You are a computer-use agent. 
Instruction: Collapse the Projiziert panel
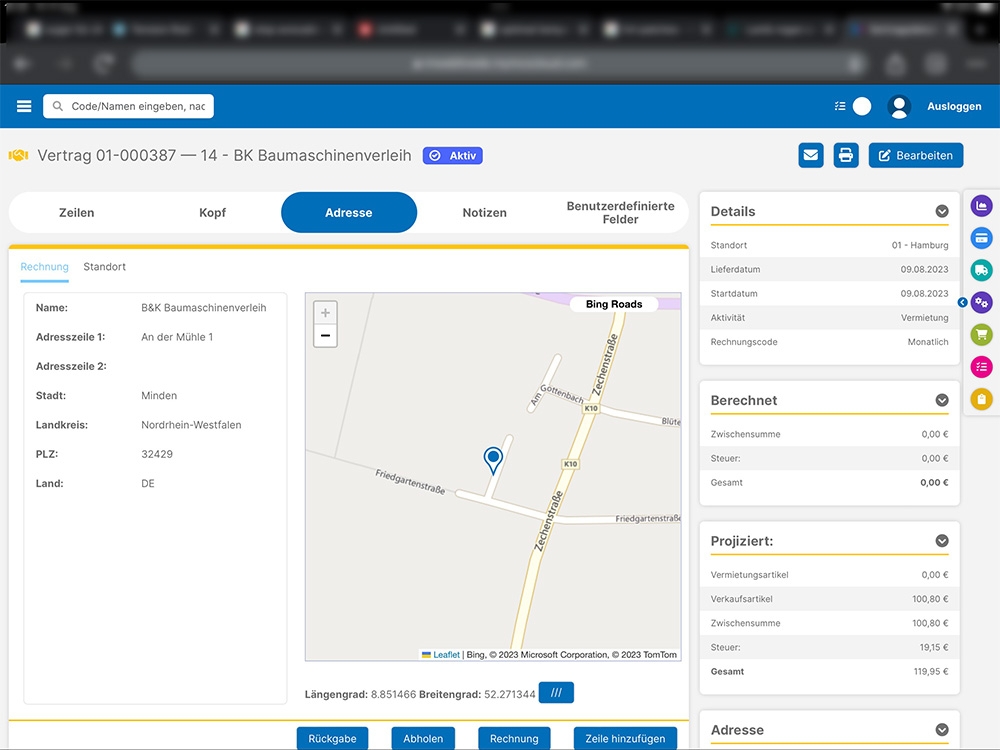pyautogui.click(x=941, y=541)
